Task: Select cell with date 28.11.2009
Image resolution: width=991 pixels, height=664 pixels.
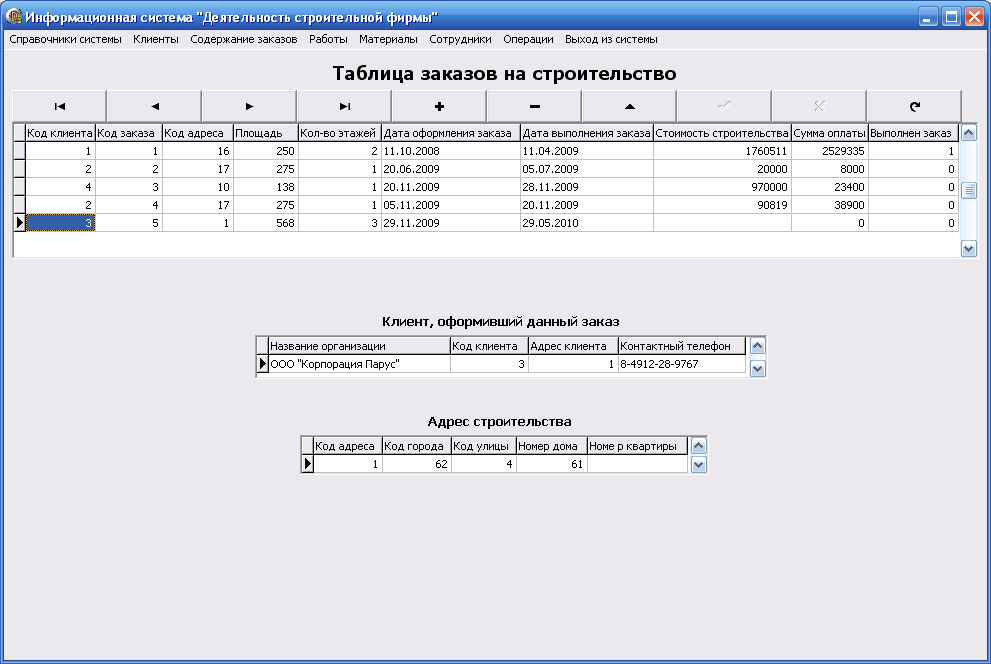Action: click(x=587, y=187)
